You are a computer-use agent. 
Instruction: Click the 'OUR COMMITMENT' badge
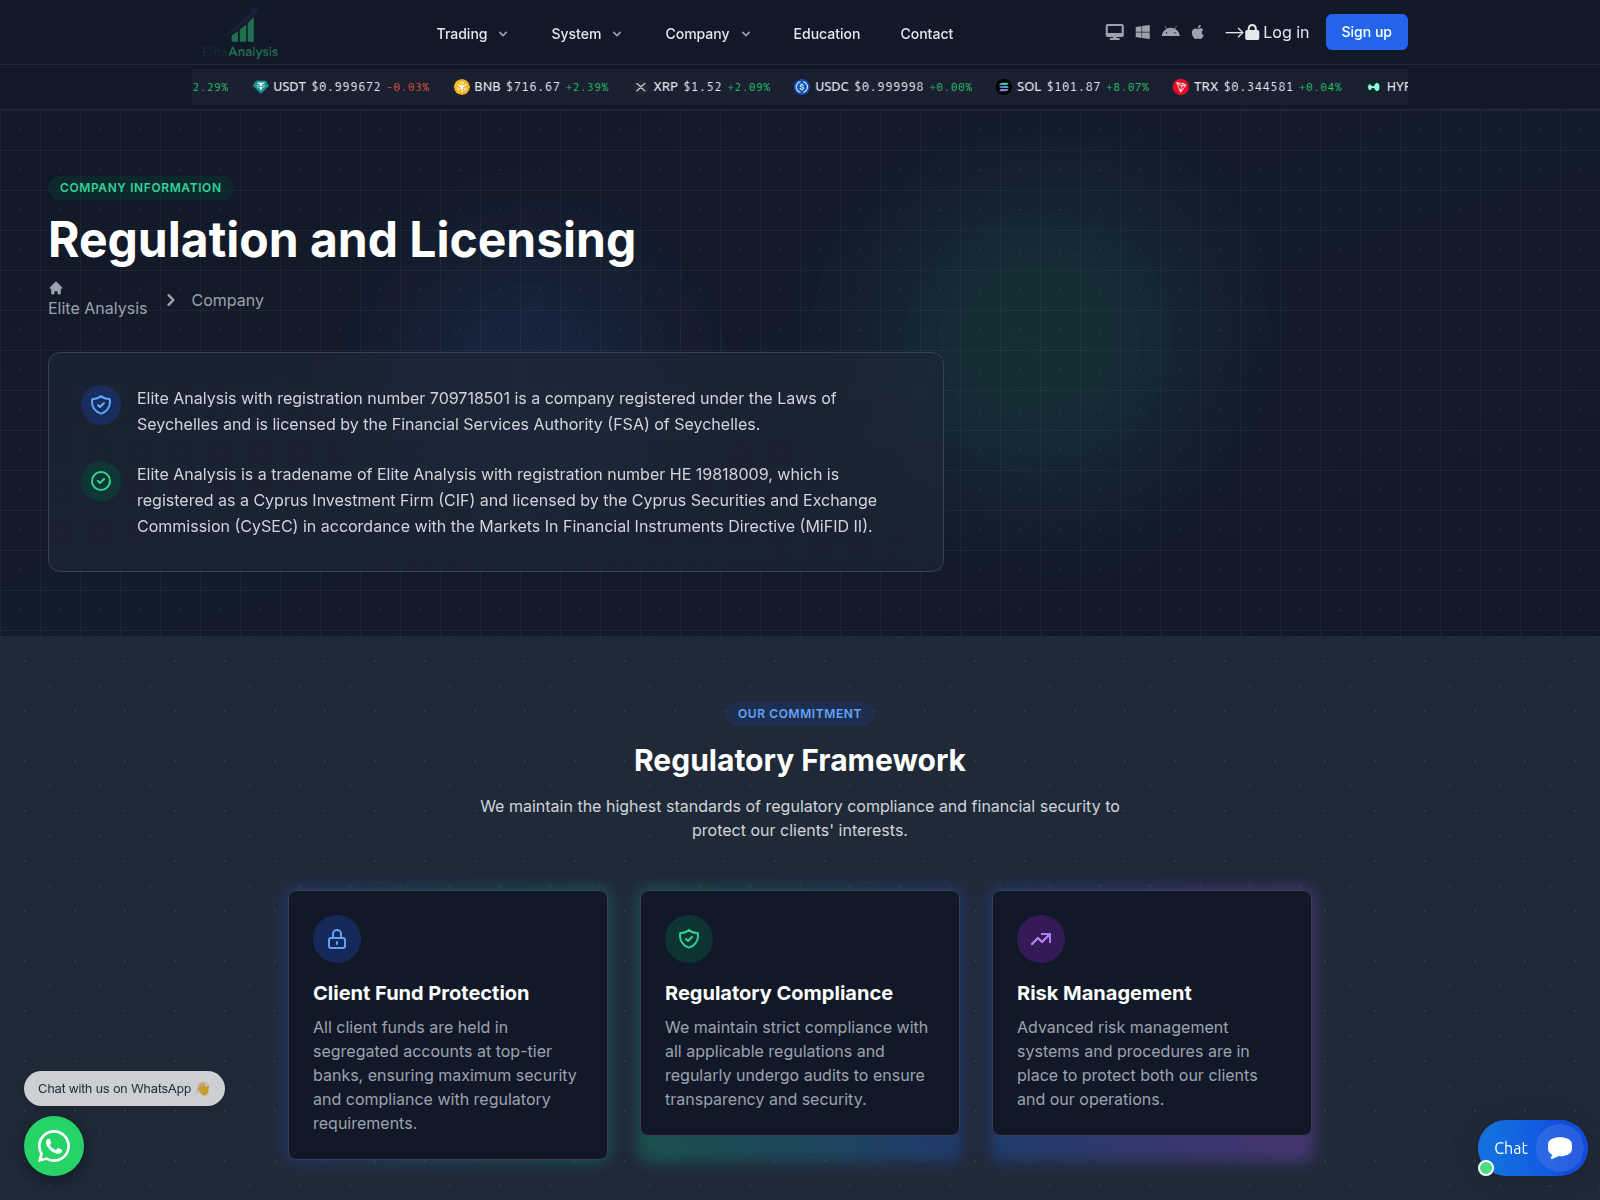[x=800, y=714]
